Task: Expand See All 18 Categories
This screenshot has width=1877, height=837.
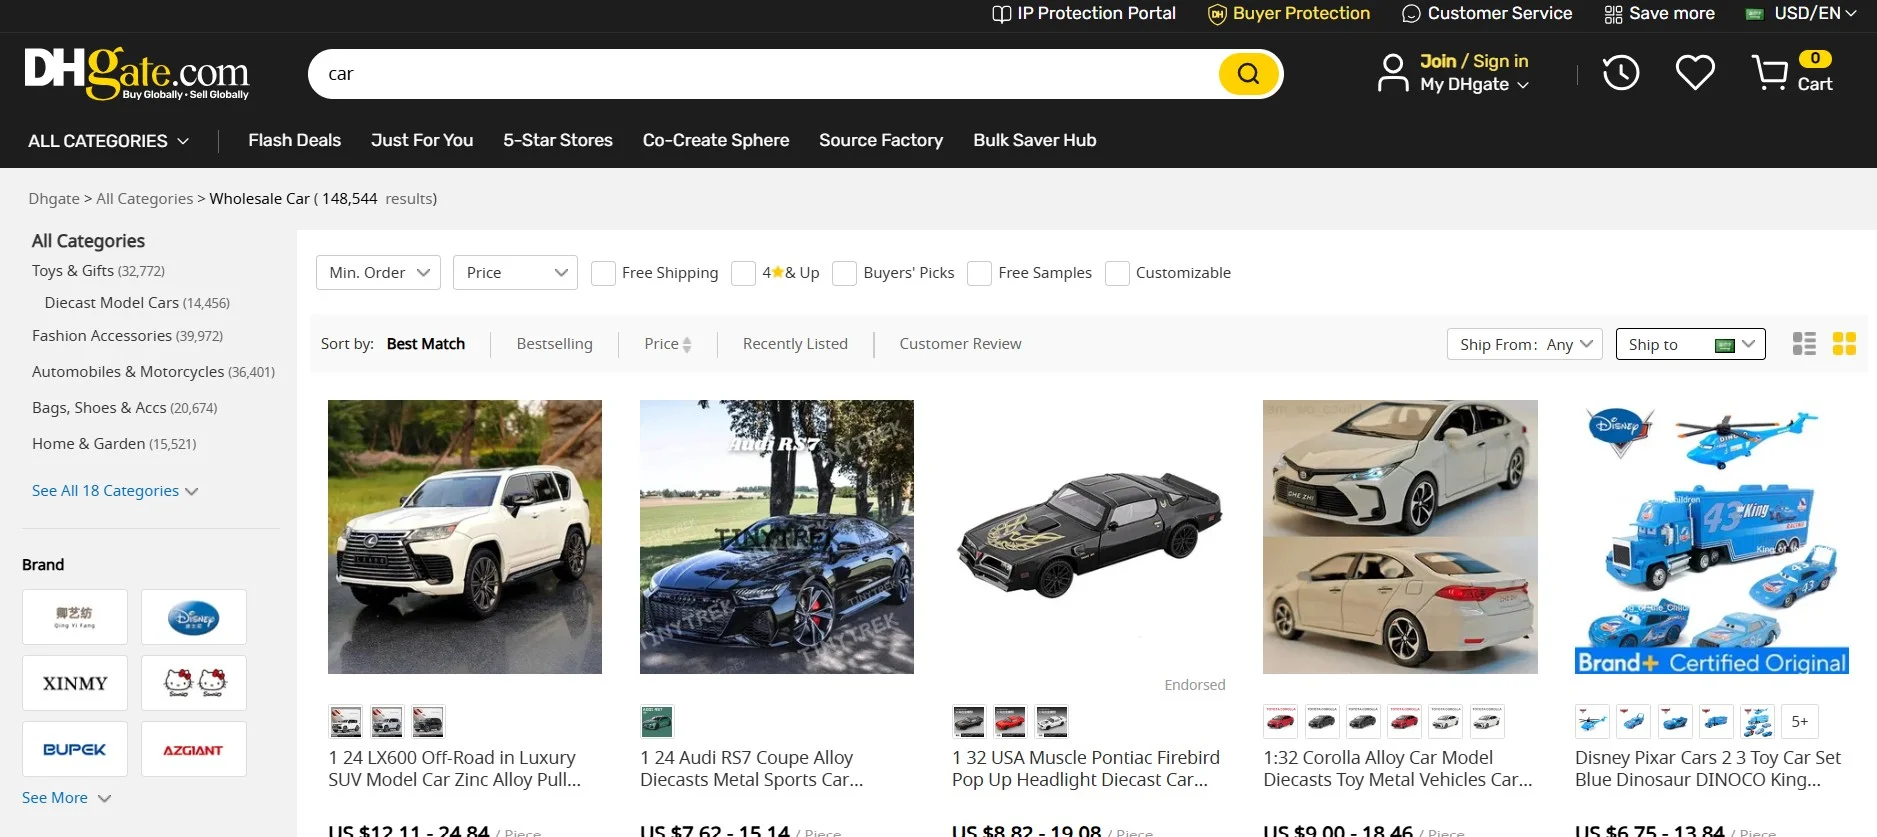Action: point(115,491)
